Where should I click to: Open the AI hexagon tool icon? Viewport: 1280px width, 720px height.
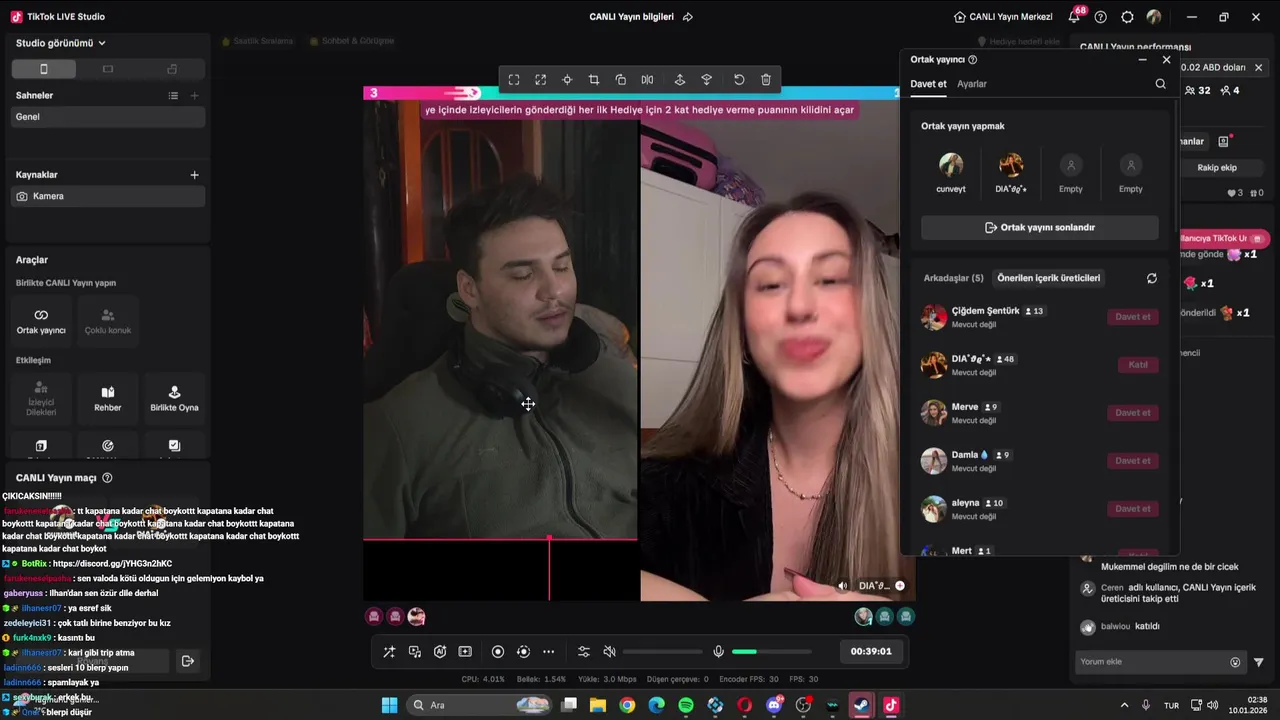(440, 652)
